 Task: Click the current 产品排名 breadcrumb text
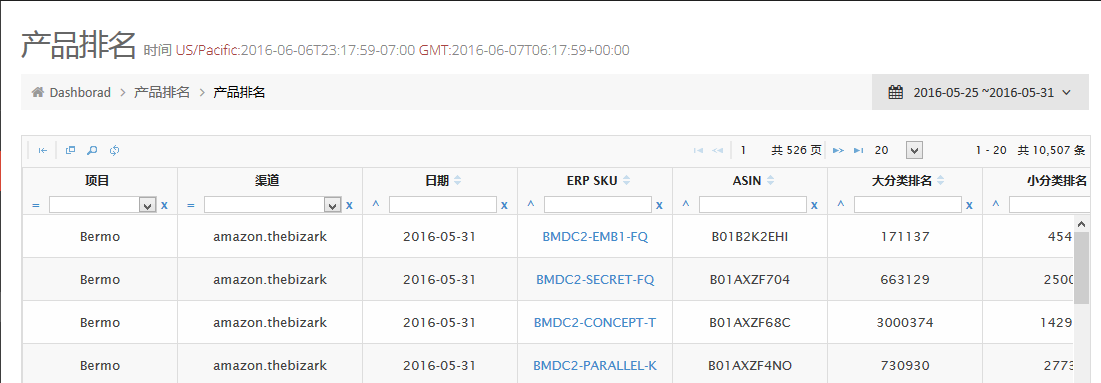(x=239, y=92)
